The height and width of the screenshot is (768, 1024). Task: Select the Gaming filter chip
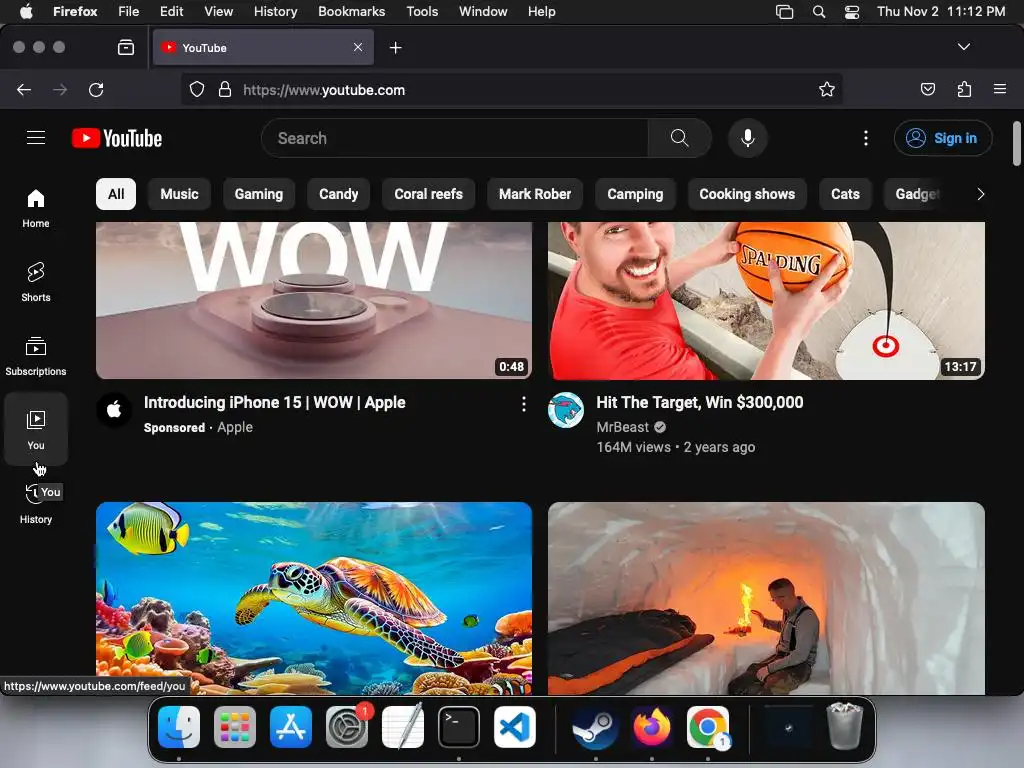click(x=259, y=194)
